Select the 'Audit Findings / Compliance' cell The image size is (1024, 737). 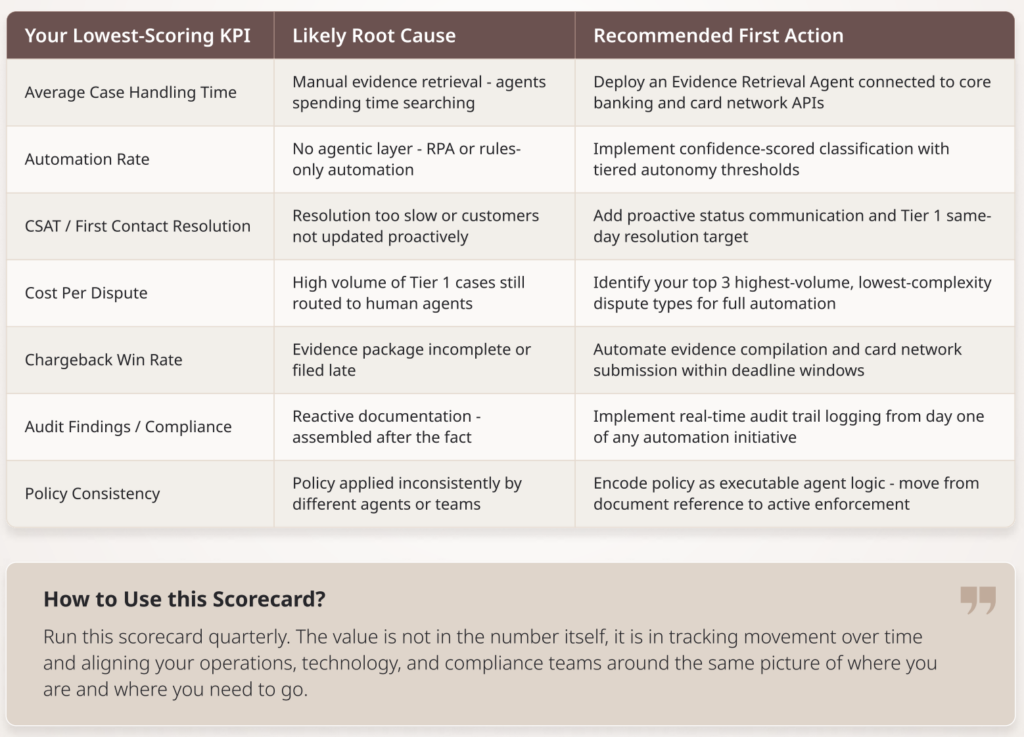pyautogui.click(x=128, y=426)
